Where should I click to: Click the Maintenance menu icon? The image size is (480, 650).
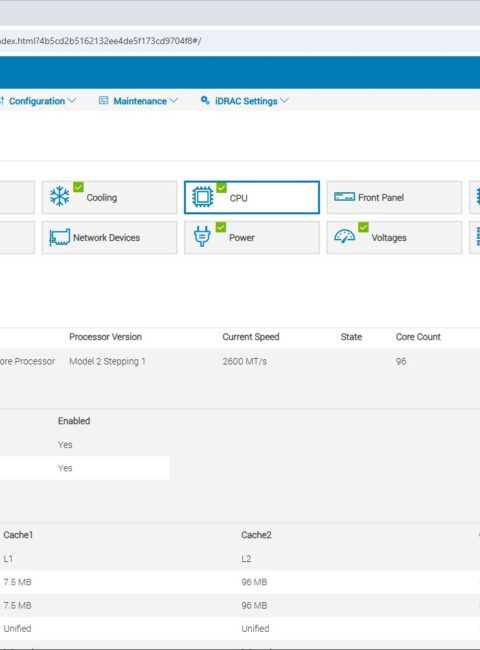104,100
